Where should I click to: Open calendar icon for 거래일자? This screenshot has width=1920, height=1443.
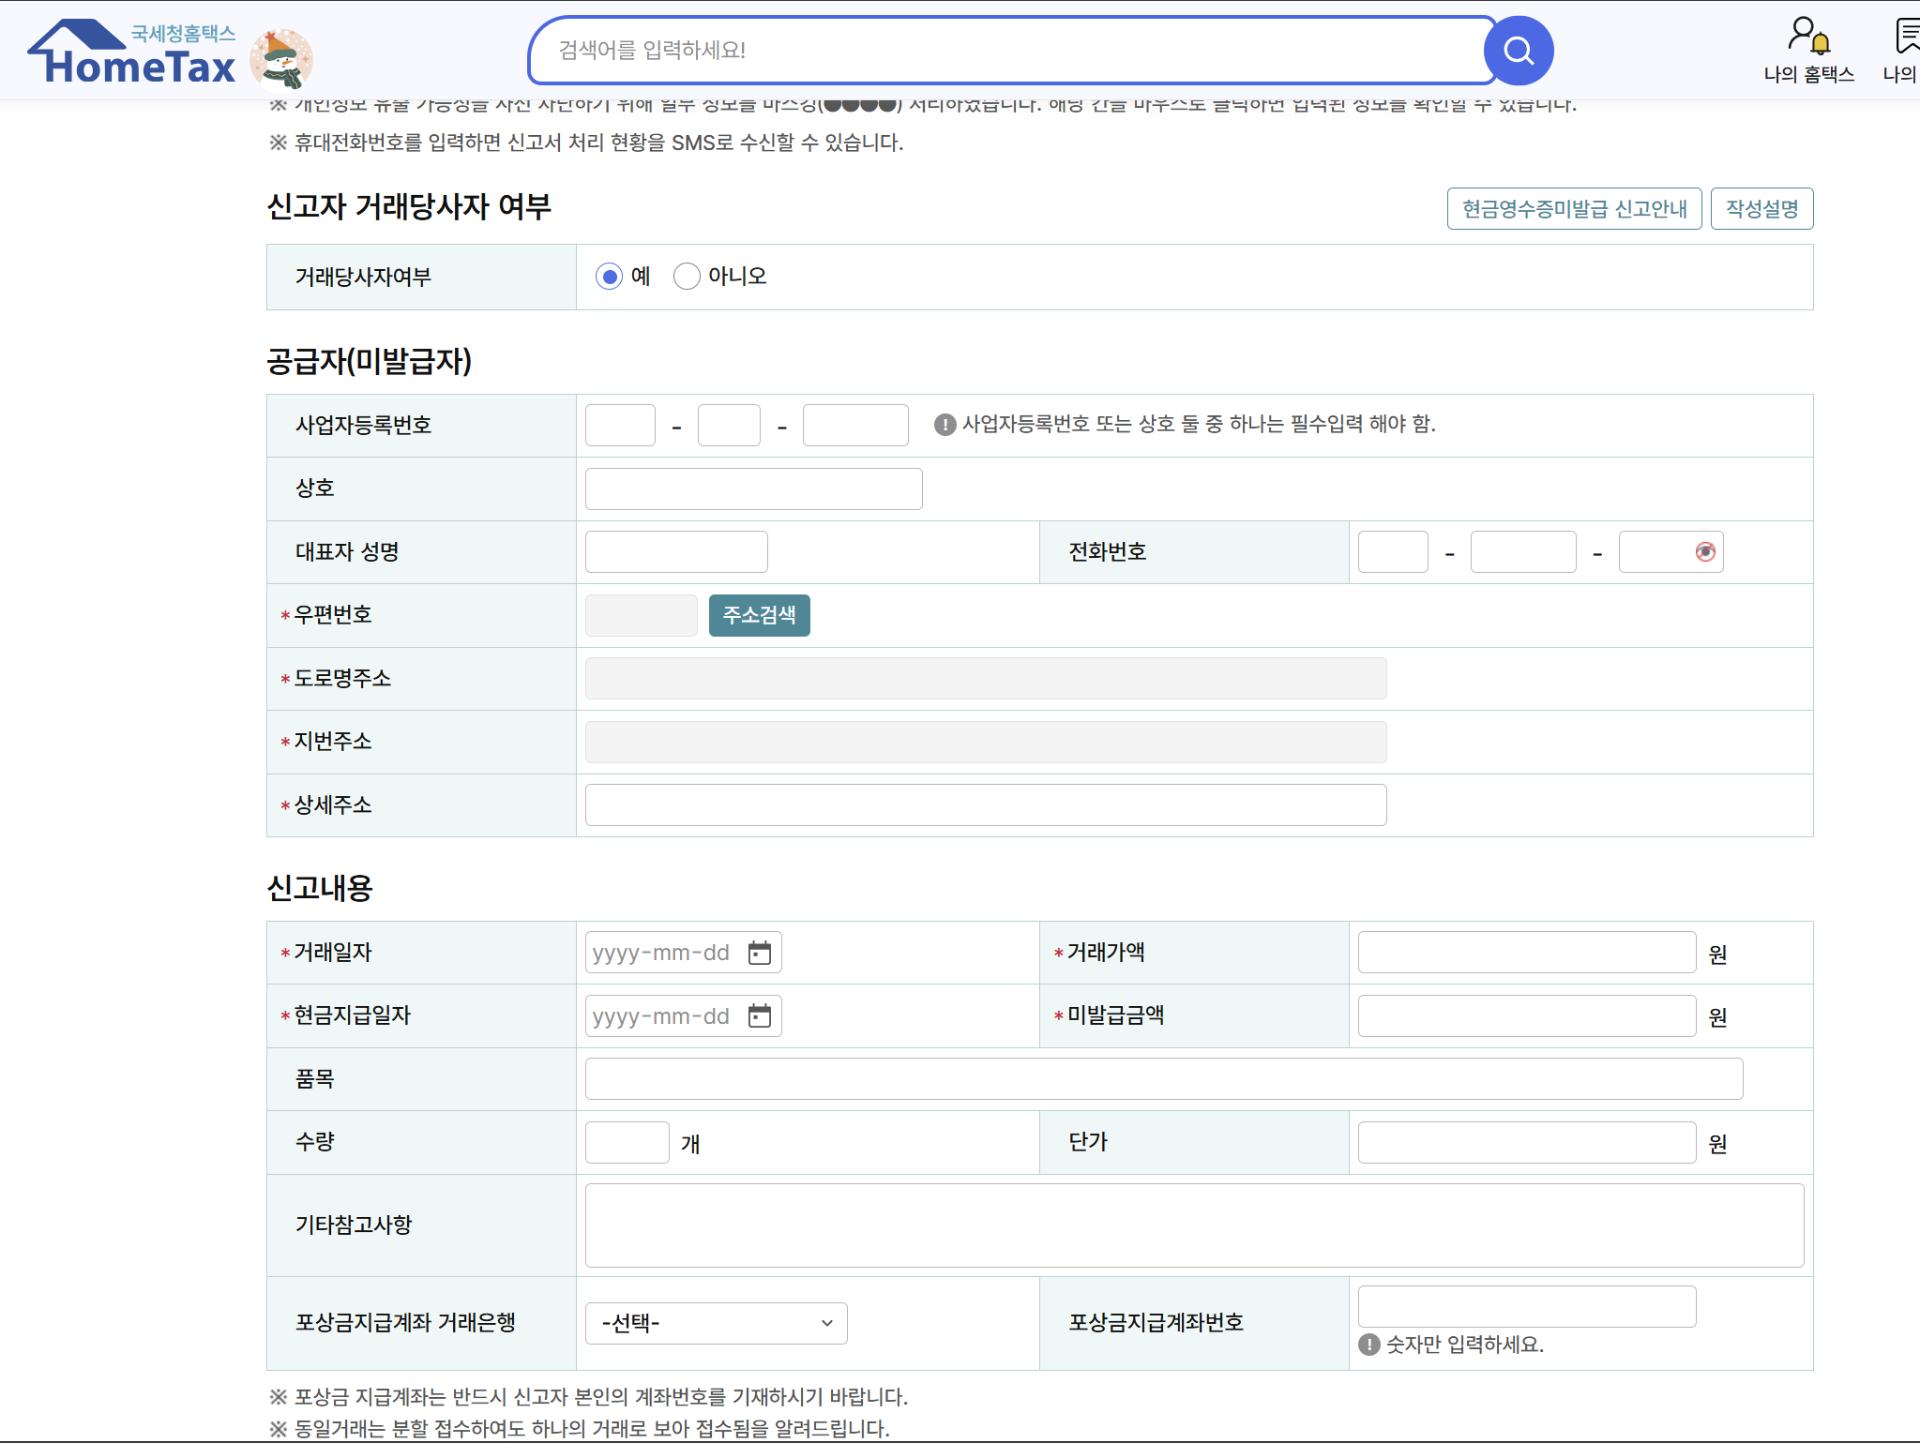[x=760, y=953]
